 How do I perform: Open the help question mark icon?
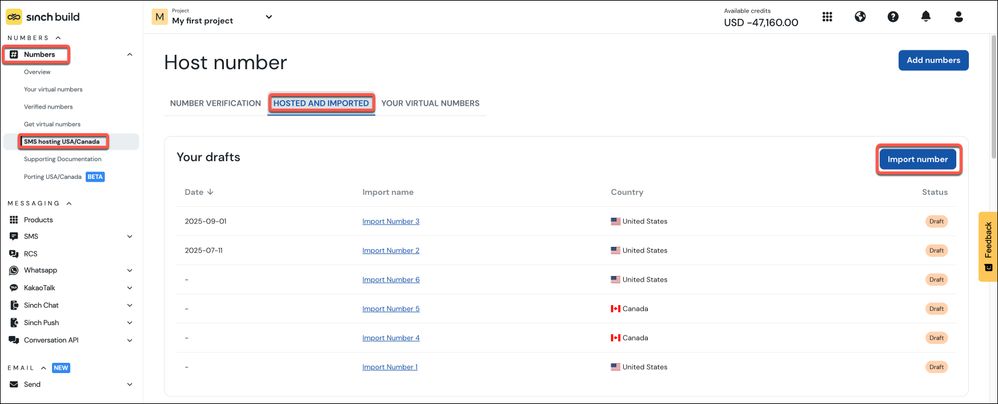[893, 17]
